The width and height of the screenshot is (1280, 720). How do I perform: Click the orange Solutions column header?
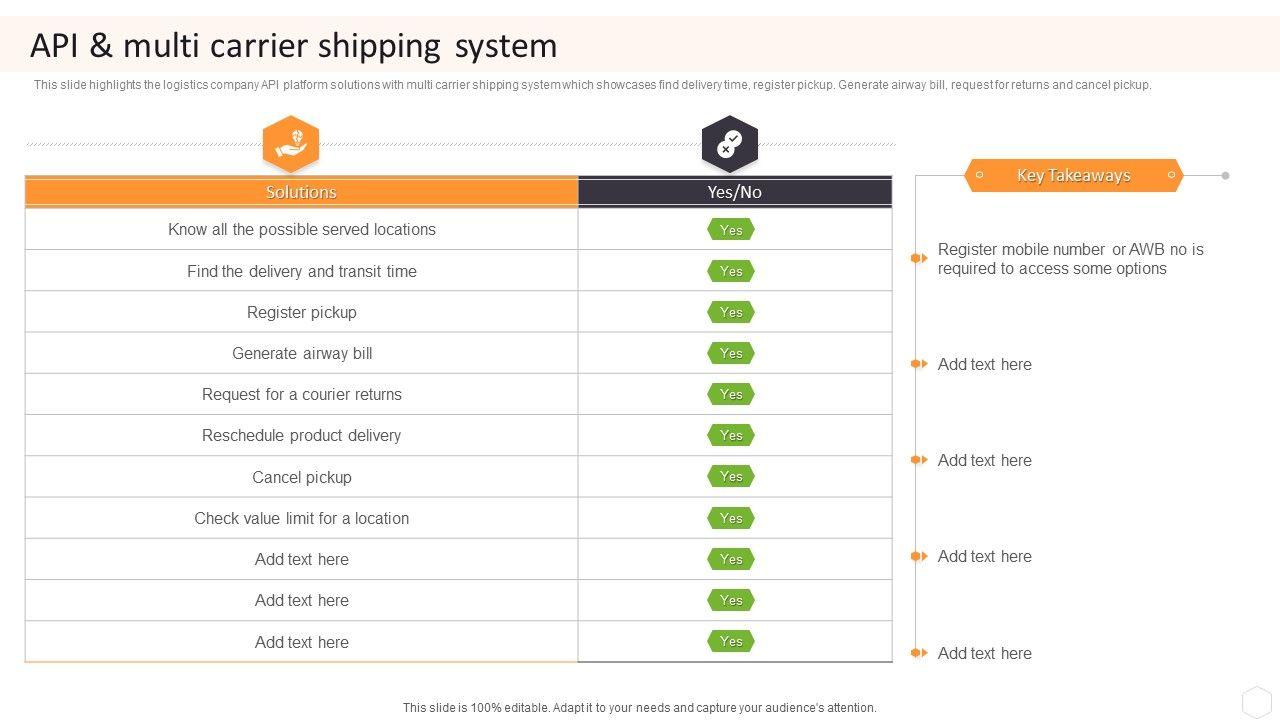point(301,192)
